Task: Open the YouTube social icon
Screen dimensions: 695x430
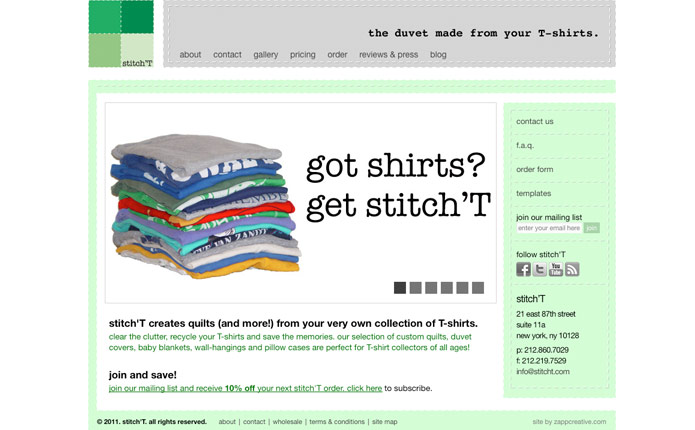Action: click(x=556, y=269)
